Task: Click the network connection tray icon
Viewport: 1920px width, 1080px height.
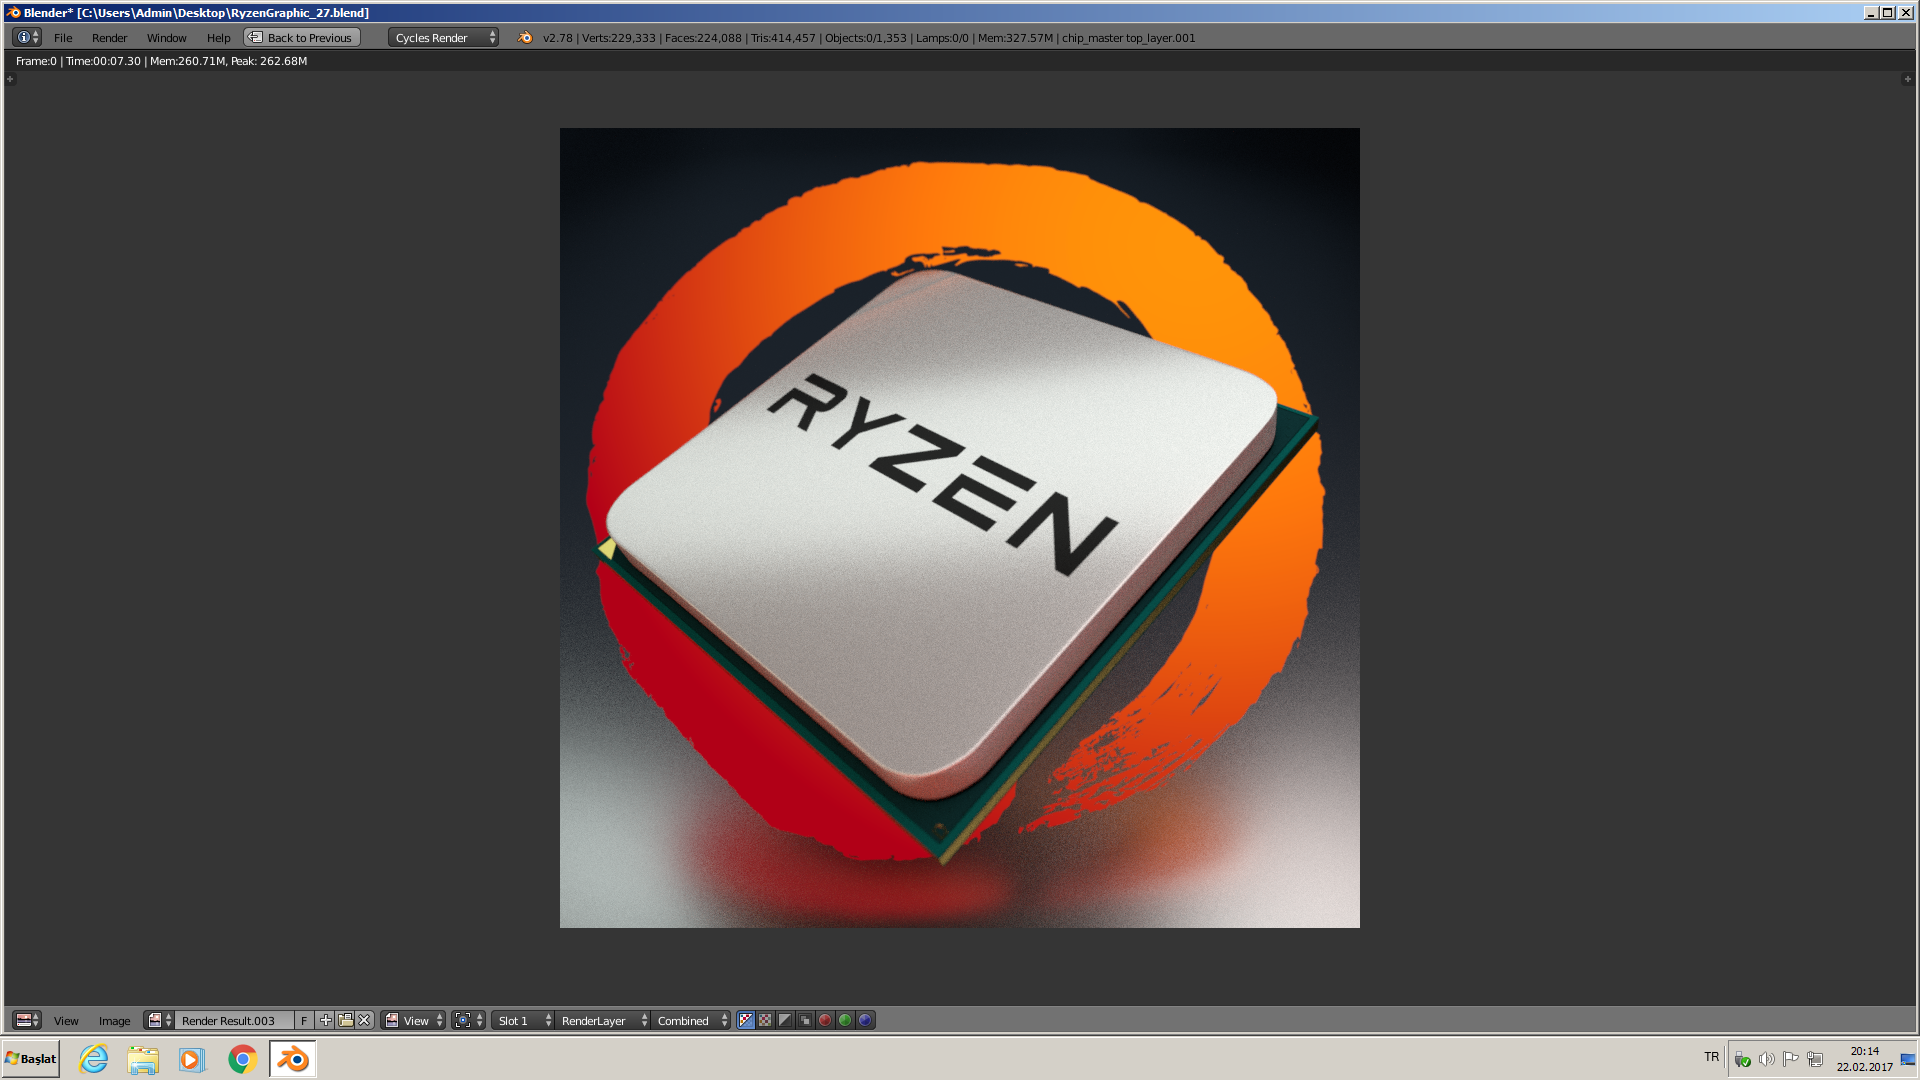Action: [x=1815, y=1059]
